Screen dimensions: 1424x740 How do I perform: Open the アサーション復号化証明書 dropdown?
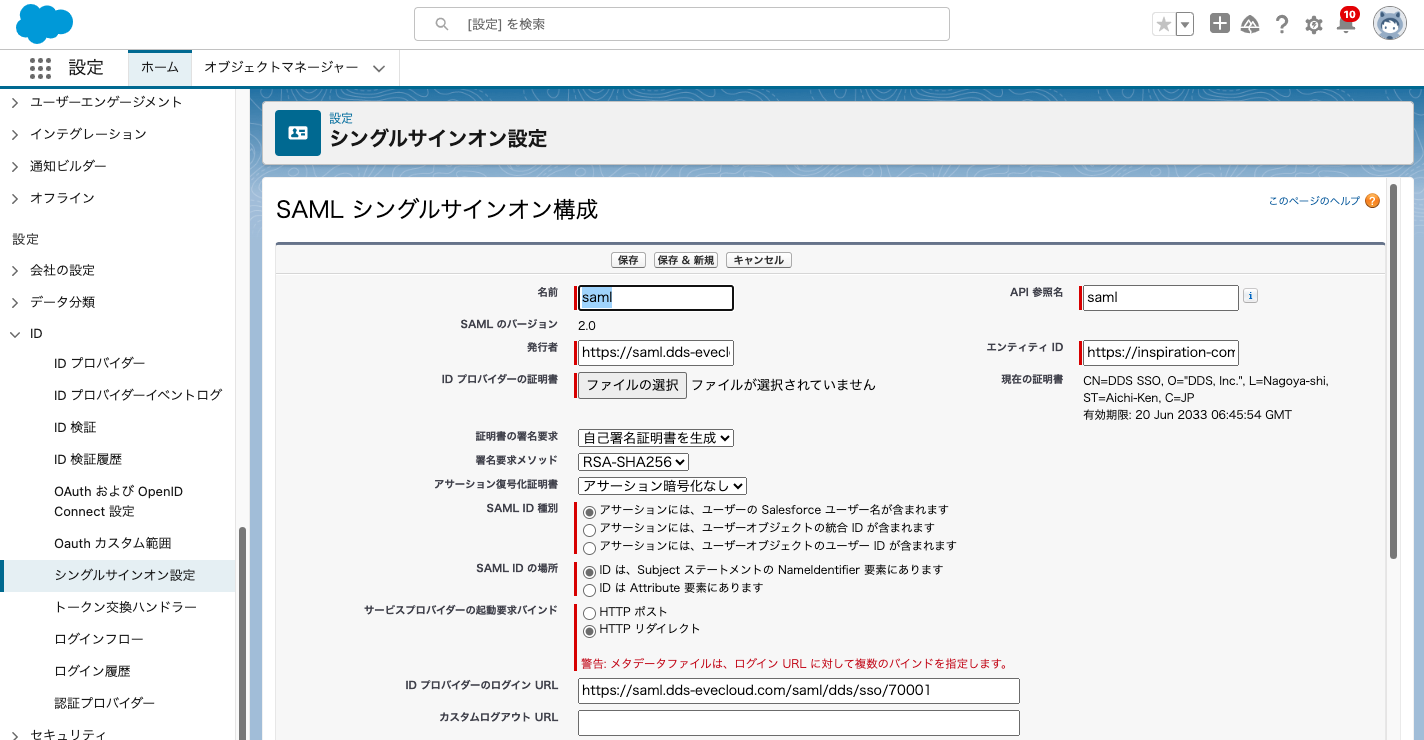tap(662, 486)
